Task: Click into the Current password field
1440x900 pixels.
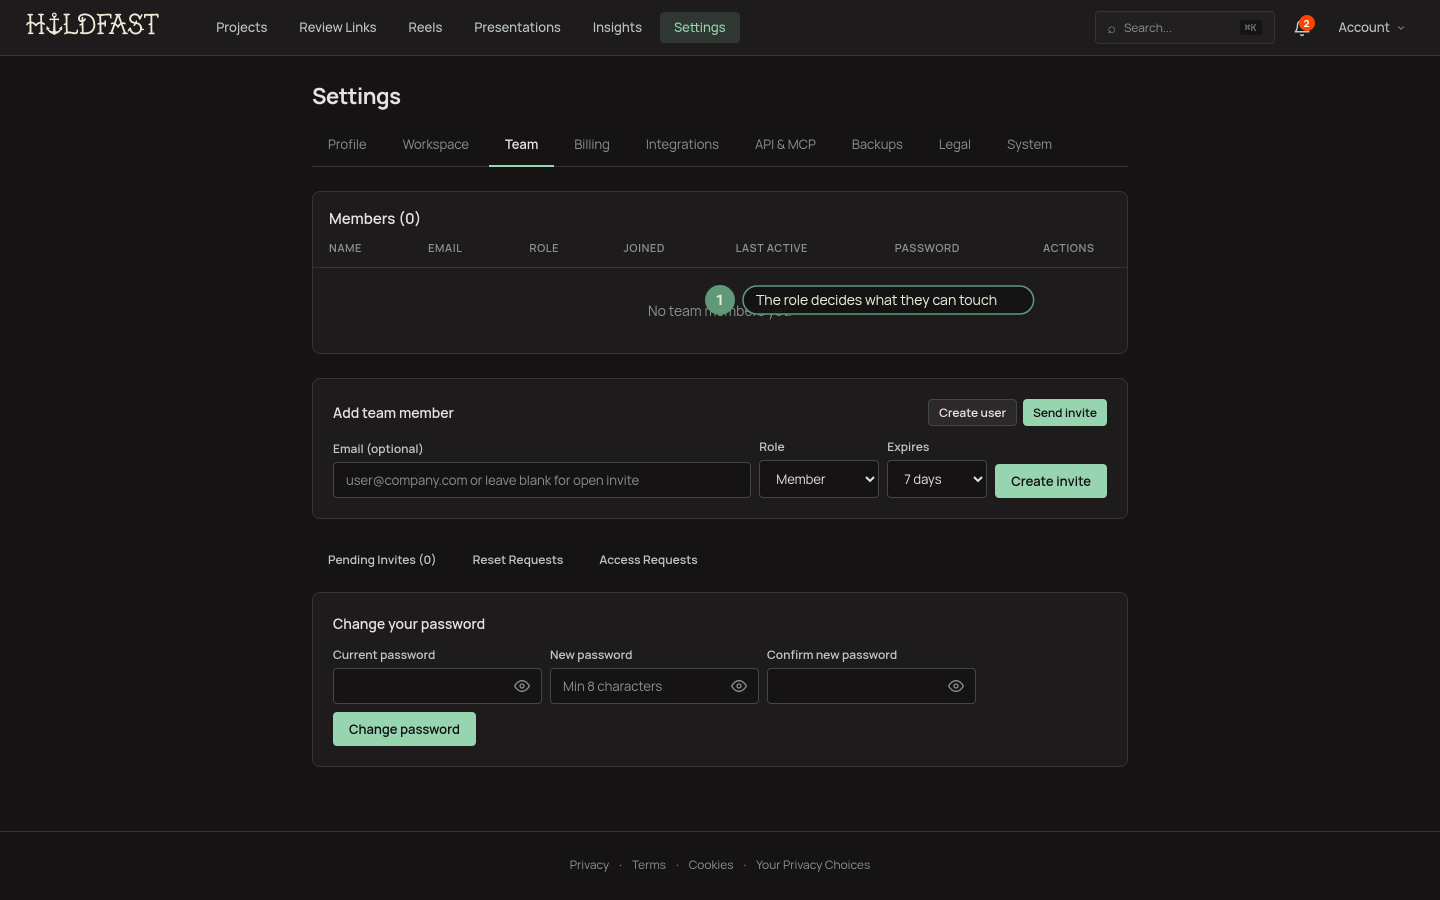Action: [x=437, y=686]
